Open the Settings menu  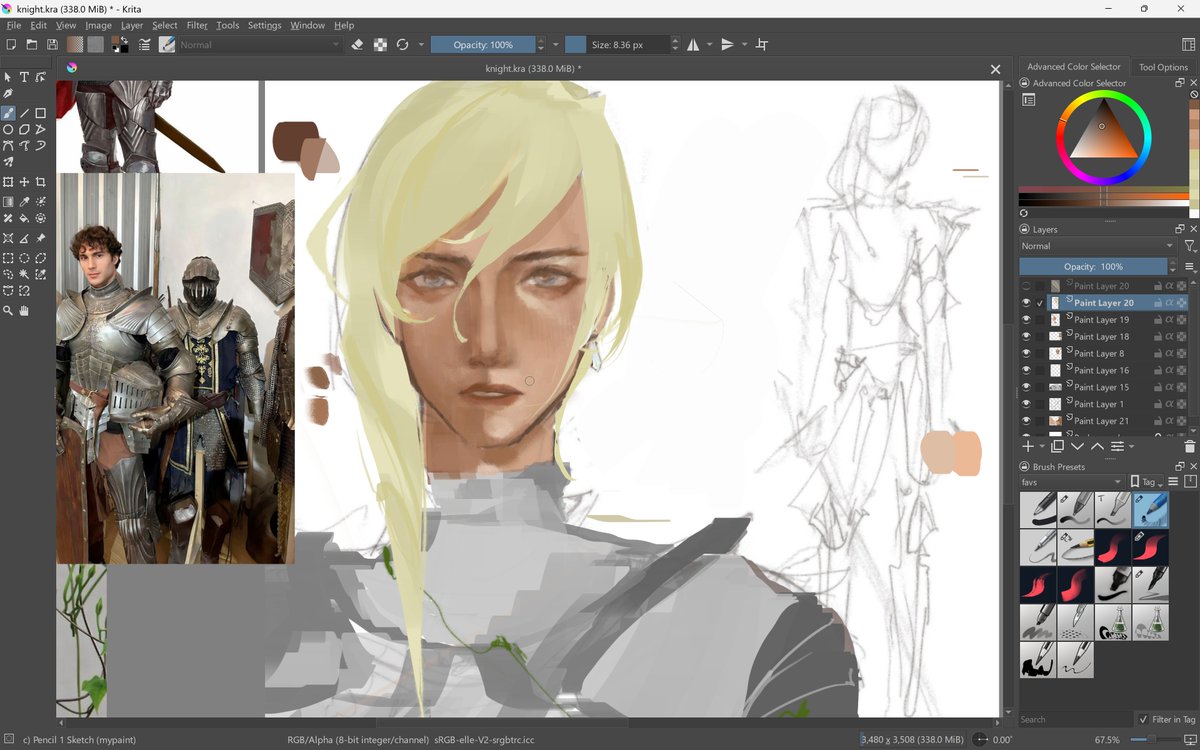[x=265, y=25]
